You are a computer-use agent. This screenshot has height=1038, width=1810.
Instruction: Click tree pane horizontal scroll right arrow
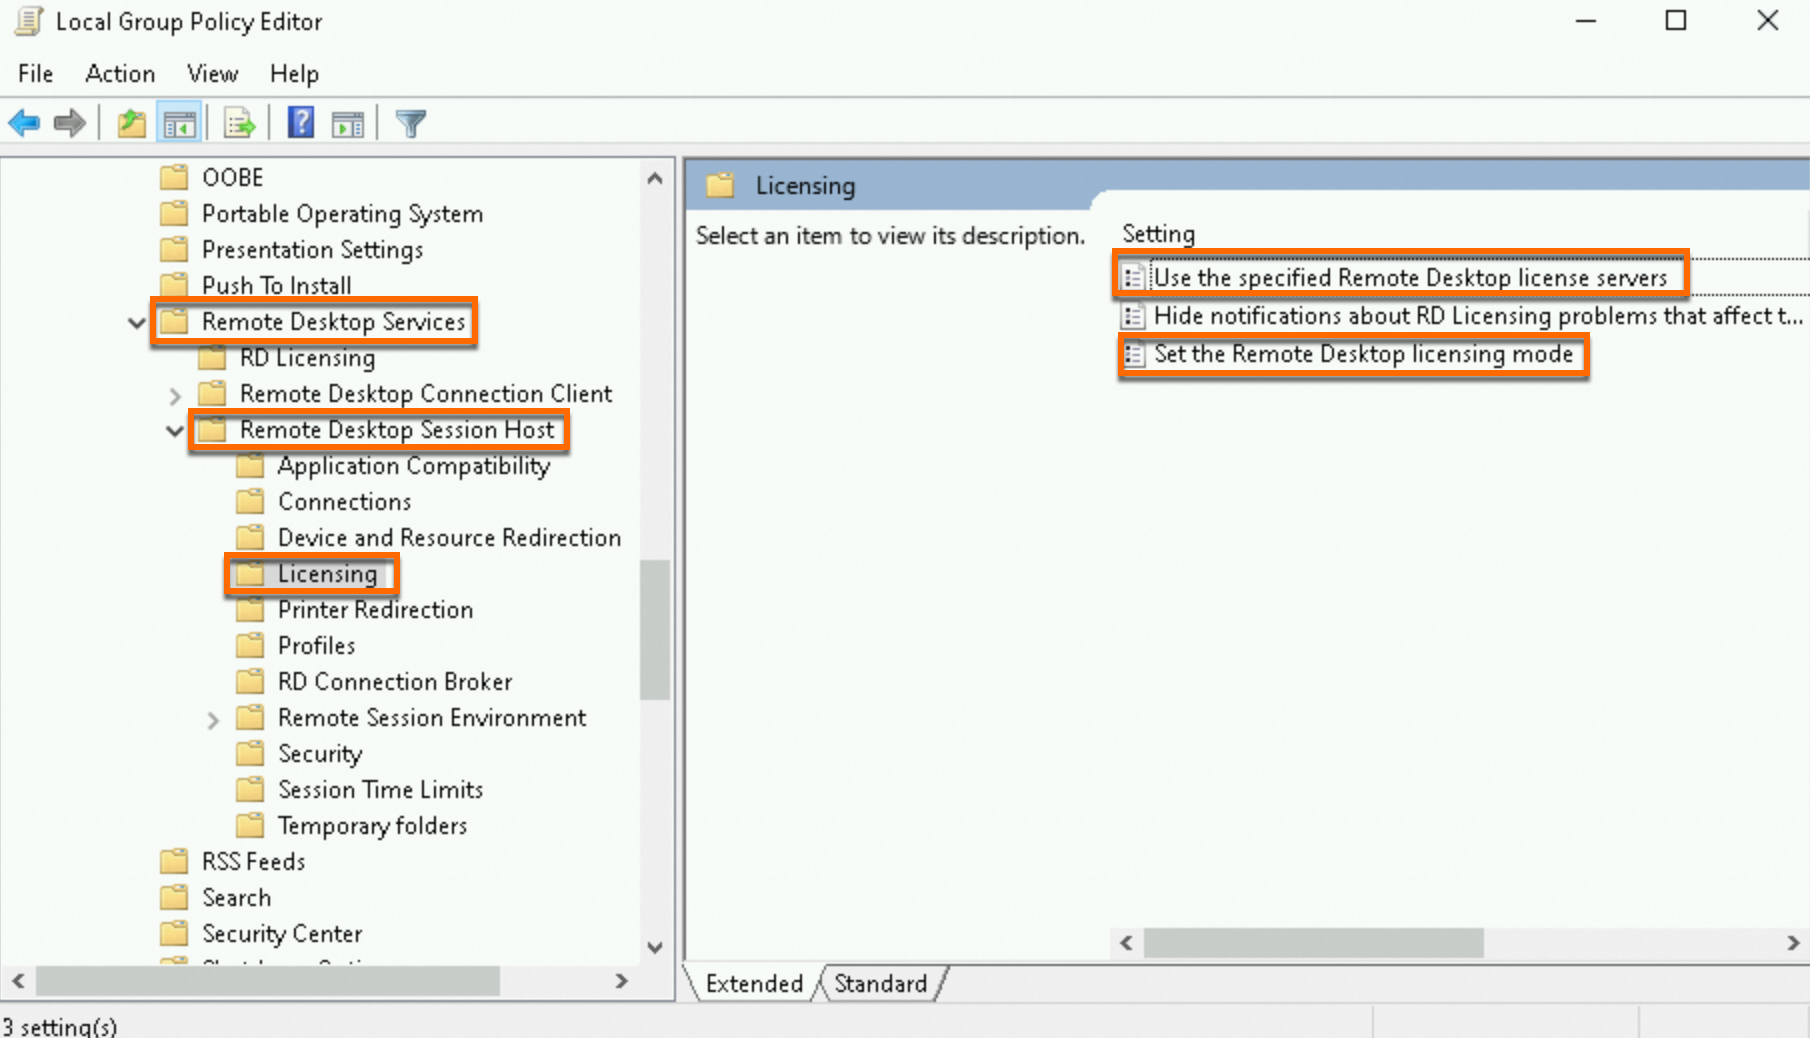click(622, 982)
